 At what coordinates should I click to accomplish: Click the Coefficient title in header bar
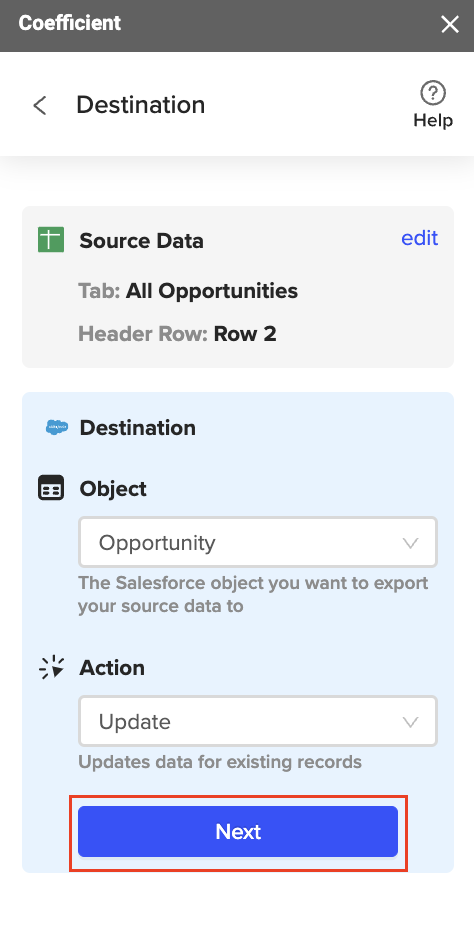70,23
